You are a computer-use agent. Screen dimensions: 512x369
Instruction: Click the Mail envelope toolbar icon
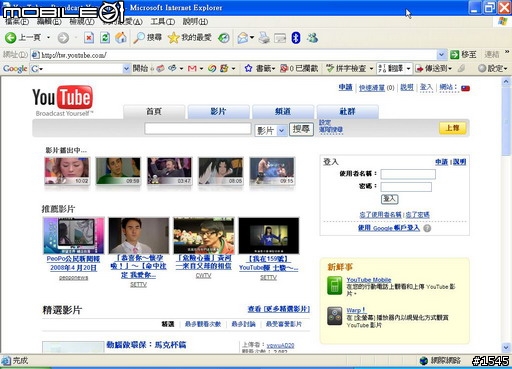click(x=243, y=38)
